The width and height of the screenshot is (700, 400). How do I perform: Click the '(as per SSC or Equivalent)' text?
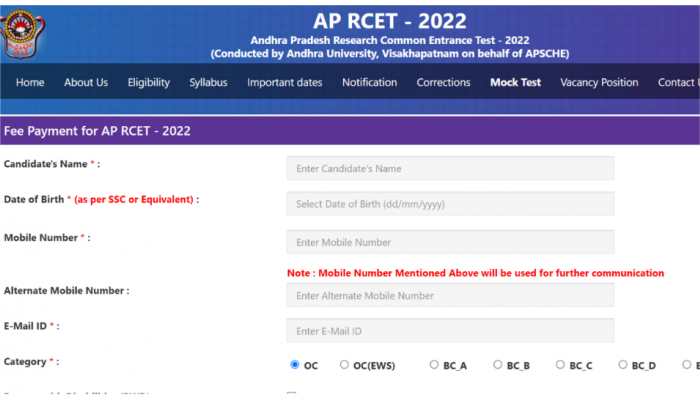point(134,200)
